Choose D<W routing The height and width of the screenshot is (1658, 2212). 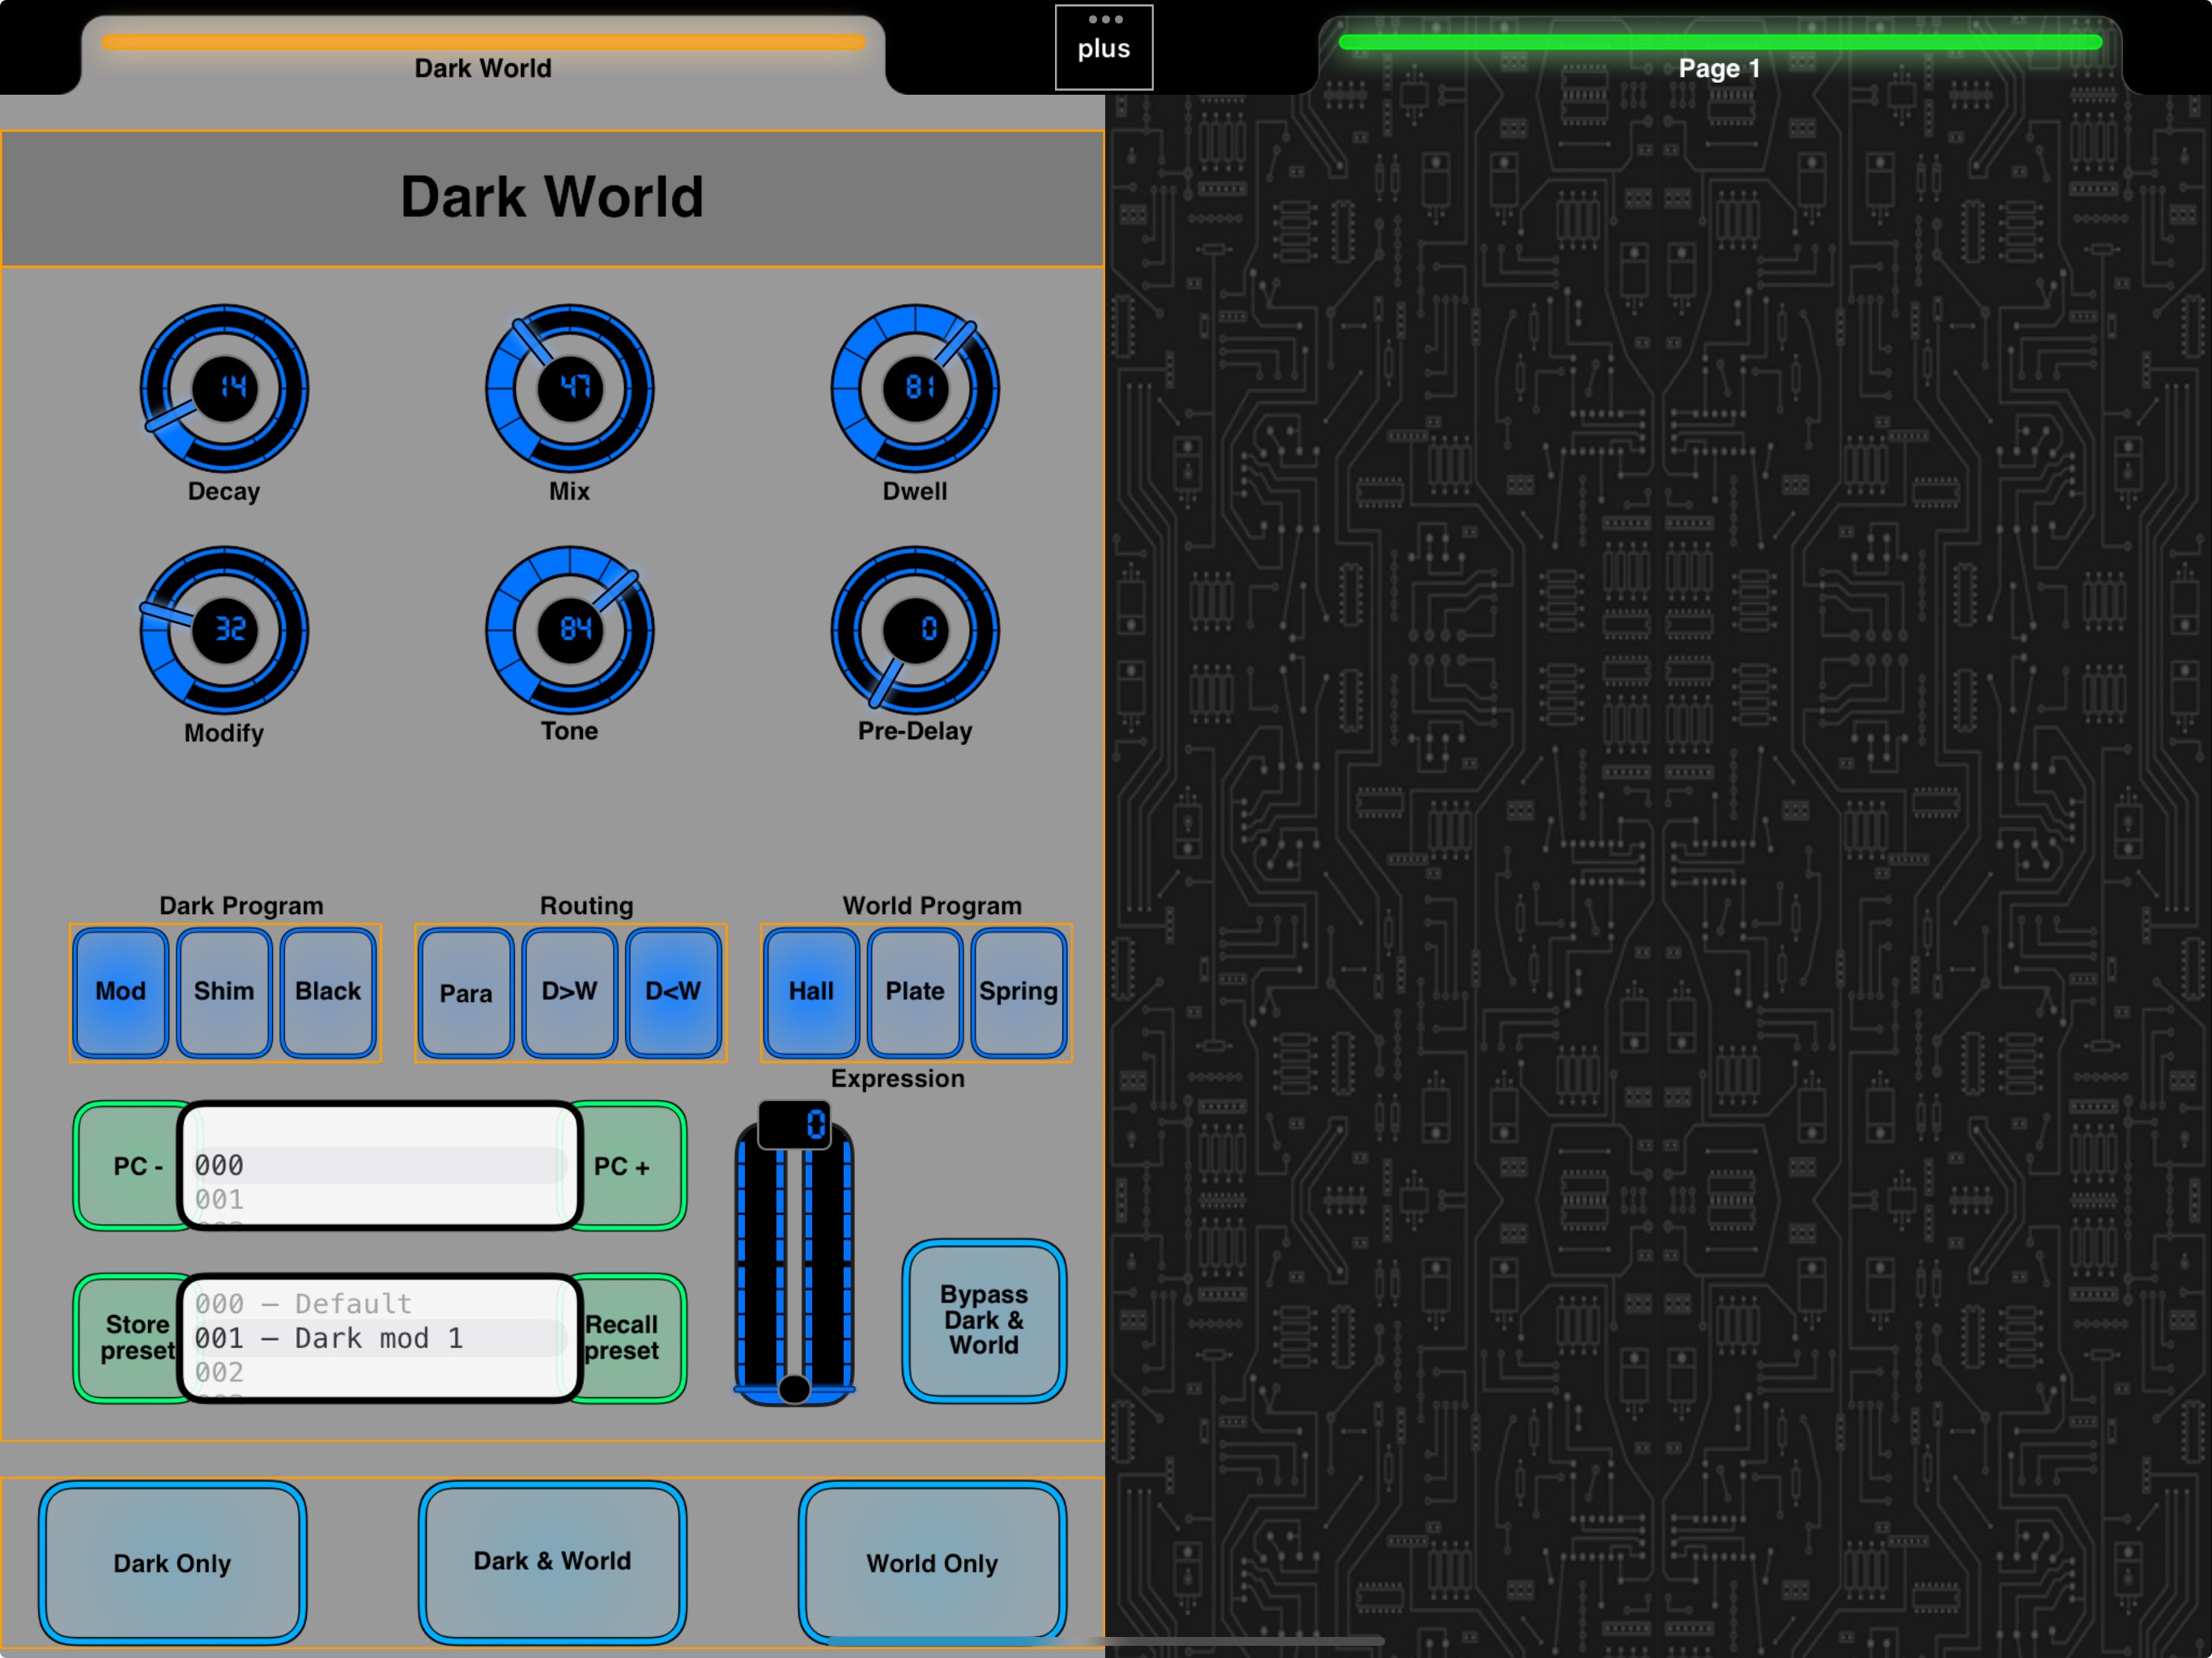[673, 992]
